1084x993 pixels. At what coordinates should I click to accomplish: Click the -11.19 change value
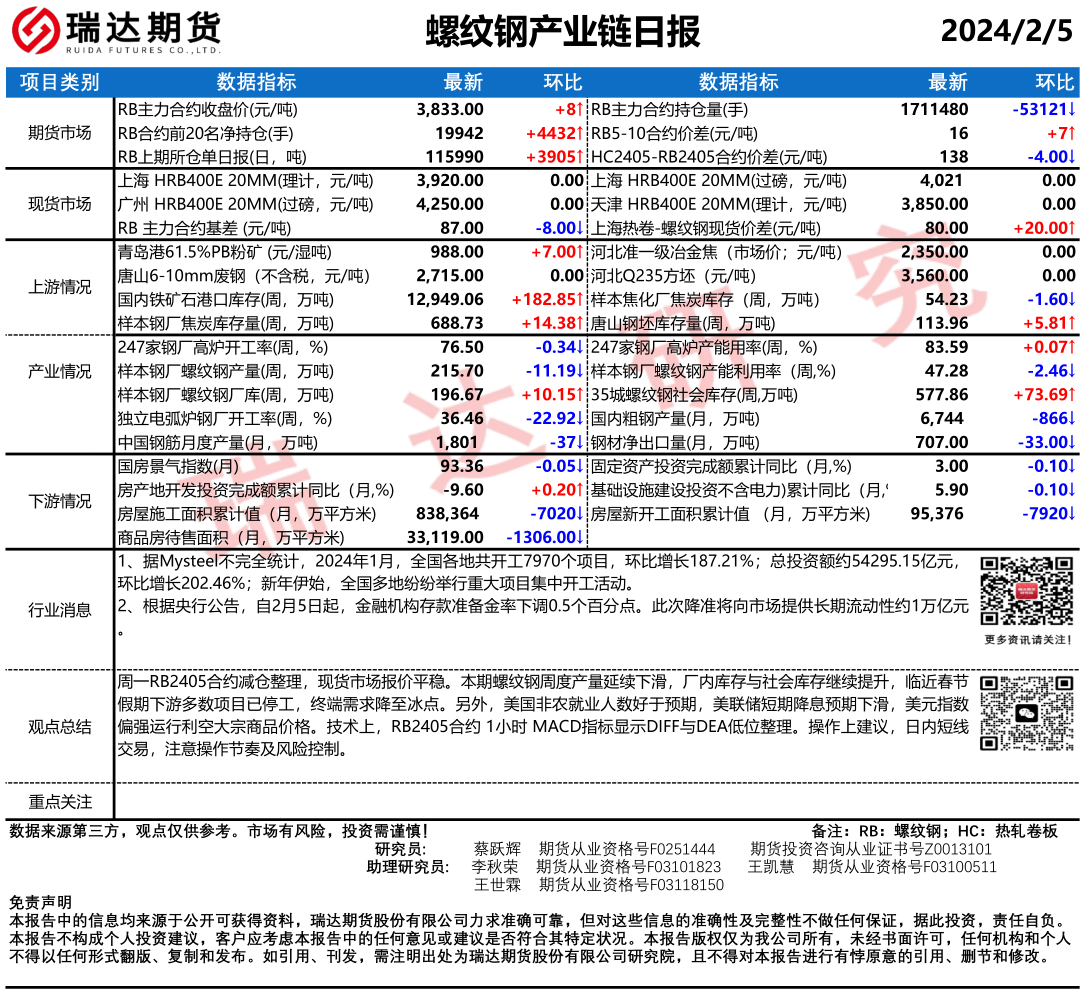pyautogui.click(x=555, y=371)
